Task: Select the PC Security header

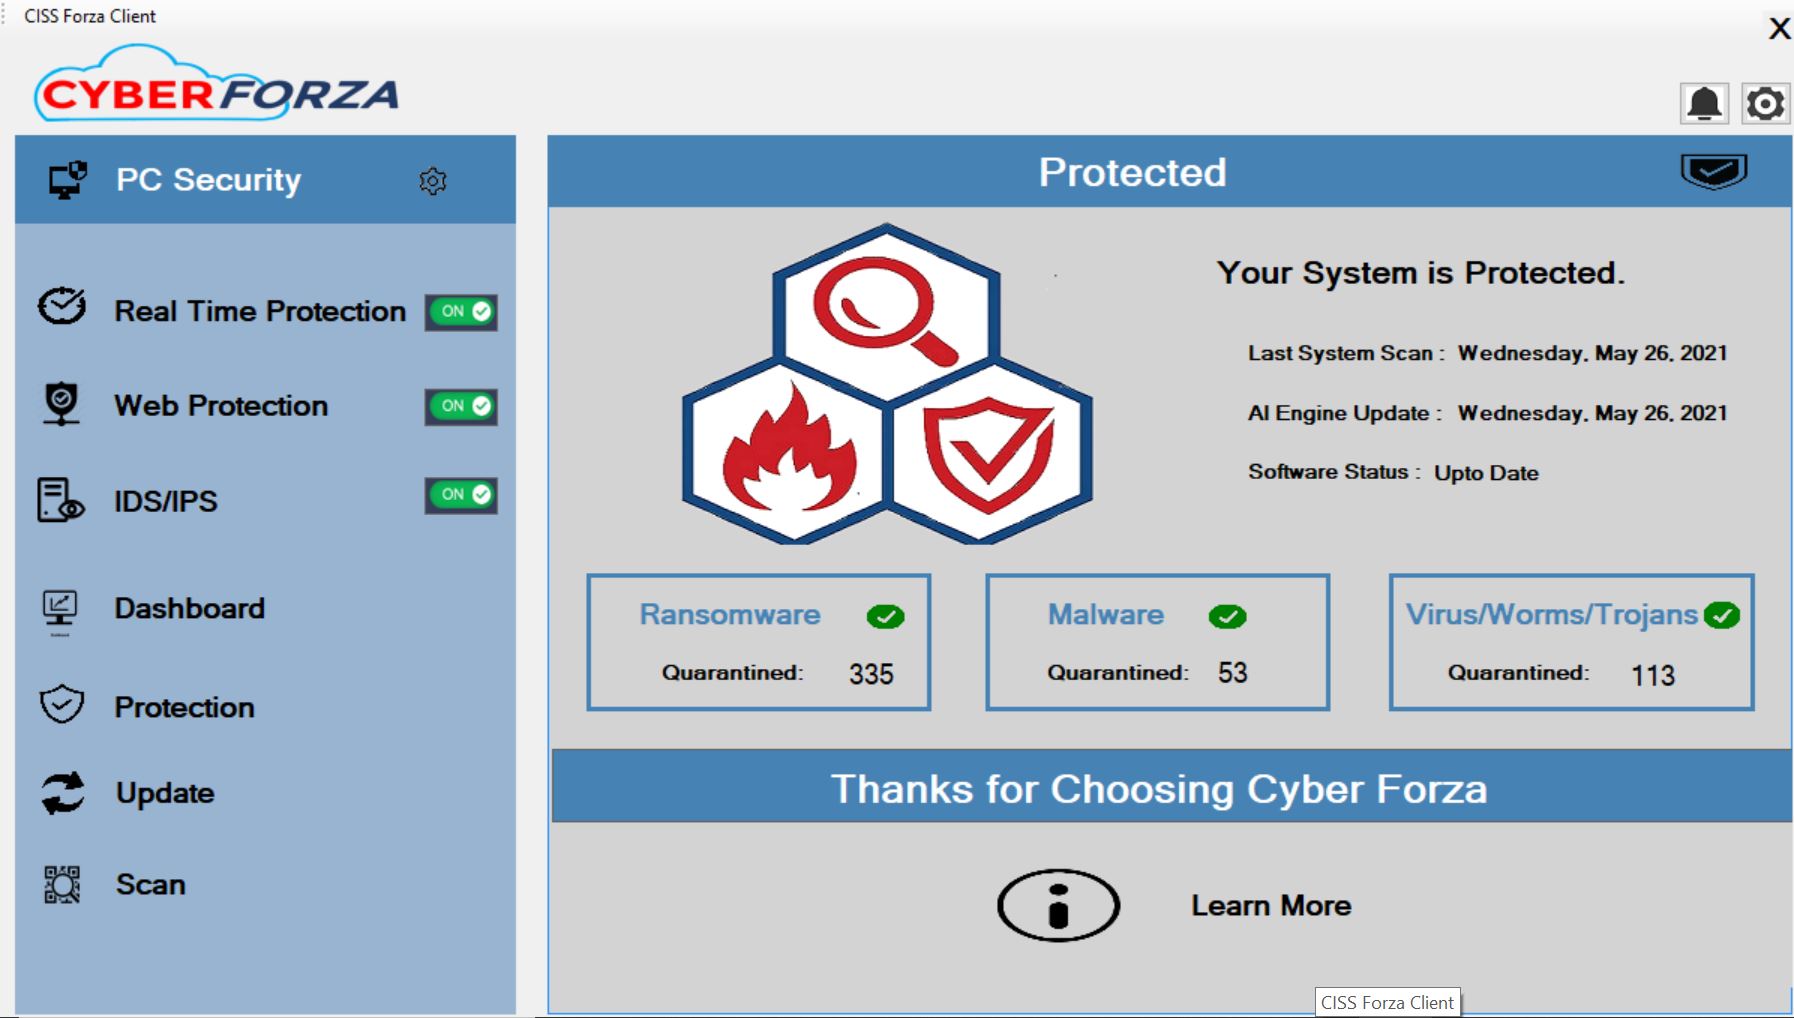Action: (208, 180)
